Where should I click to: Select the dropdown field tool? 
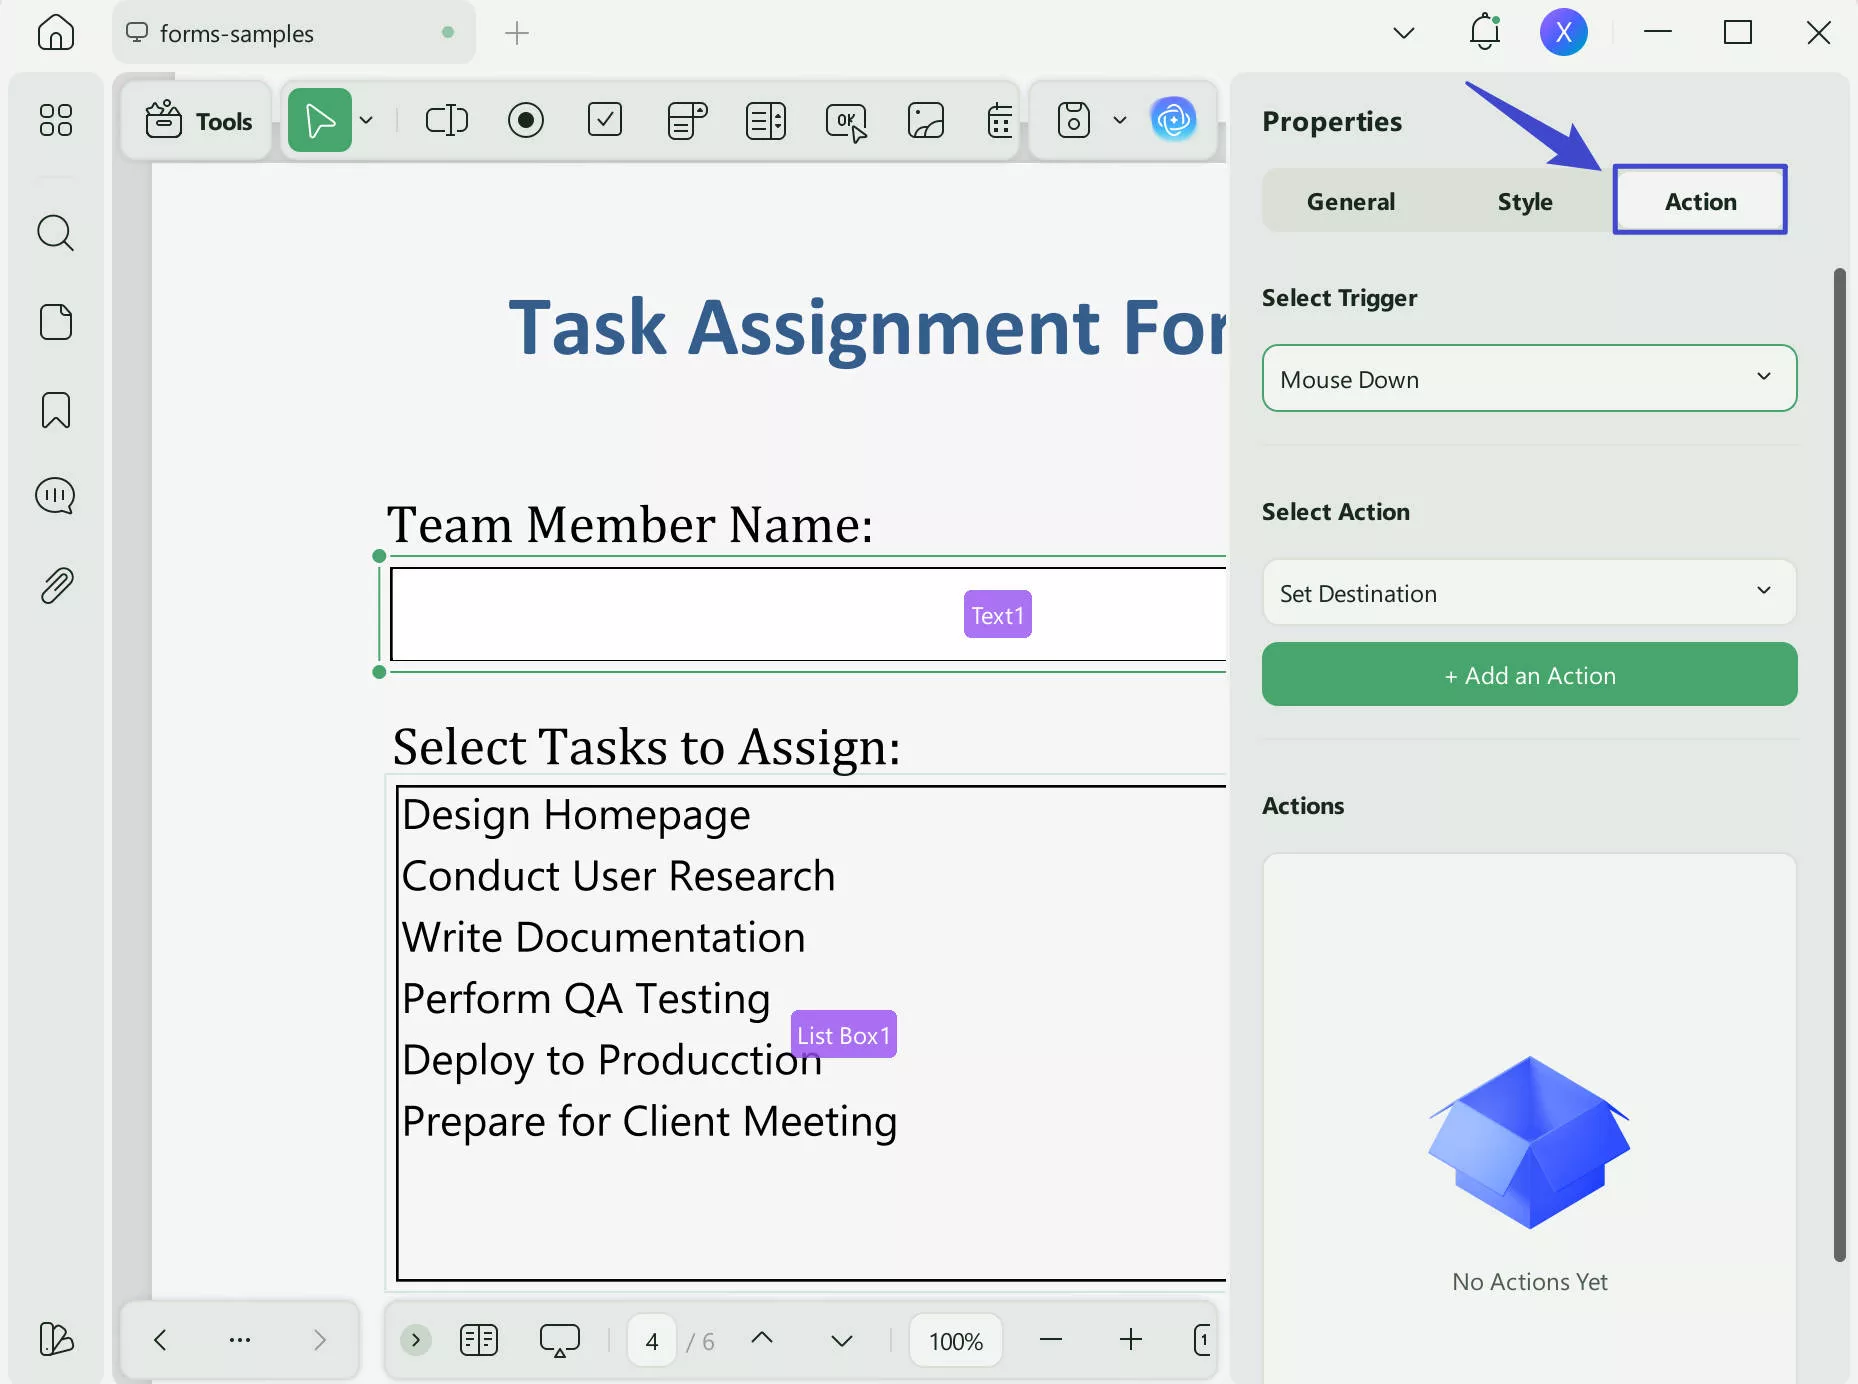coord(687,121)
